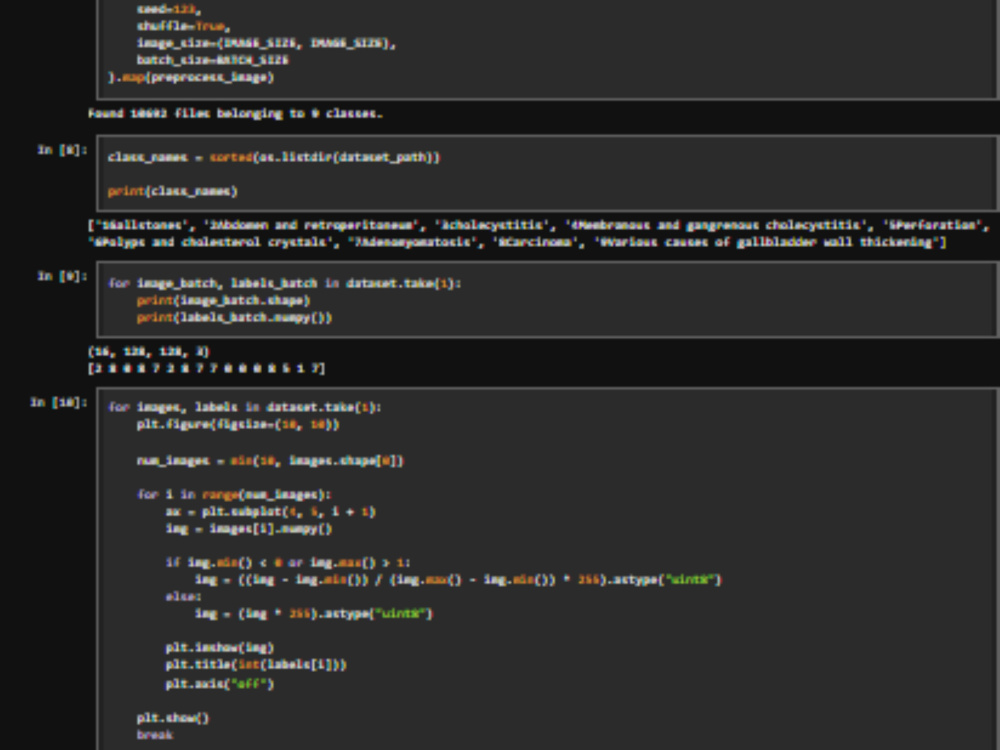
Task: Click the plt.show() line
Action: tap(172, 718)
